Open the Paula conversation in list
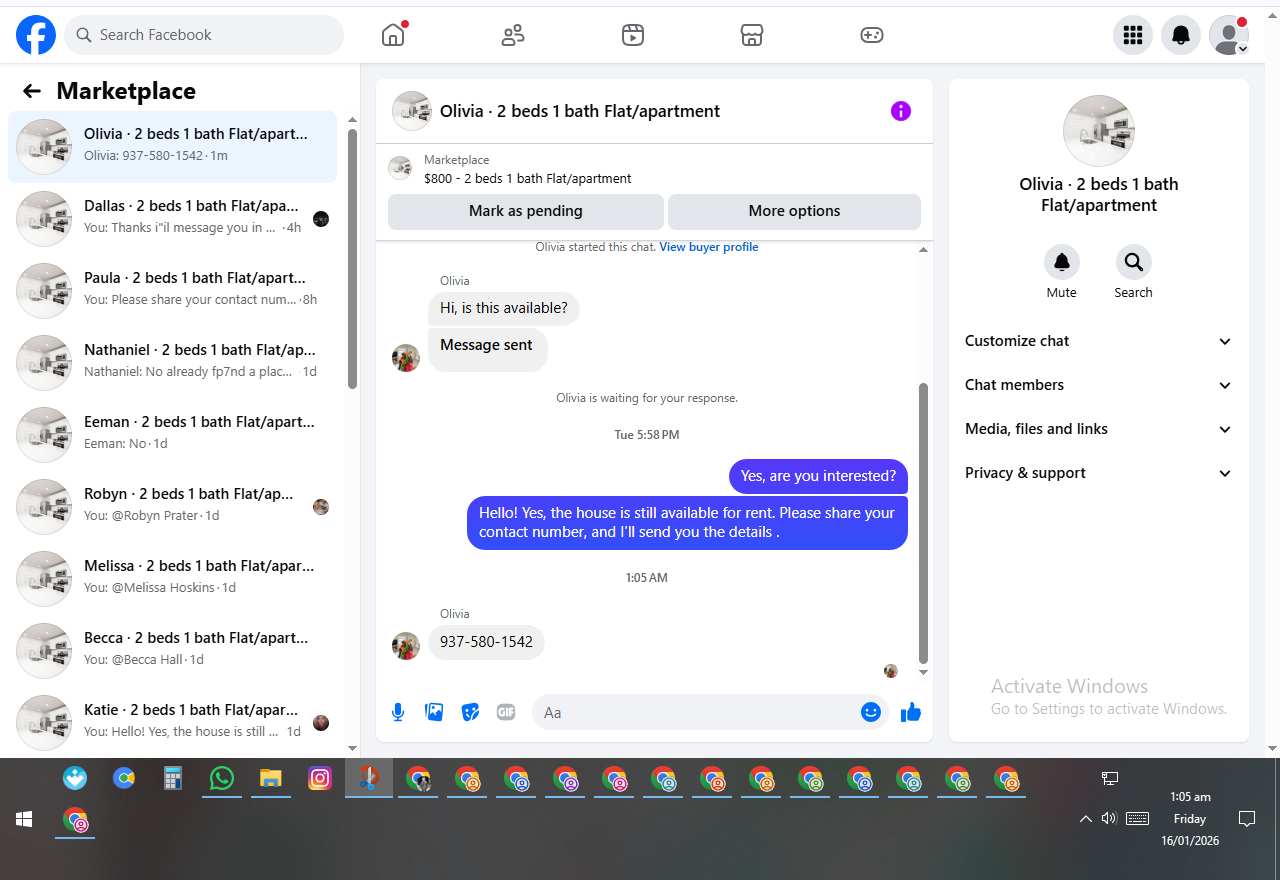Viewport: 1280px width, 880px height. point(172,291)
